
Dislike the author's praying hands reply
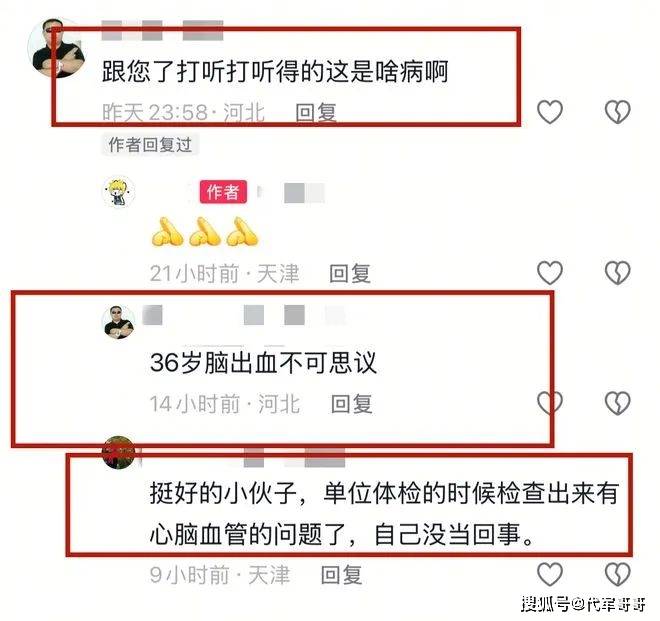pos(617,273)
